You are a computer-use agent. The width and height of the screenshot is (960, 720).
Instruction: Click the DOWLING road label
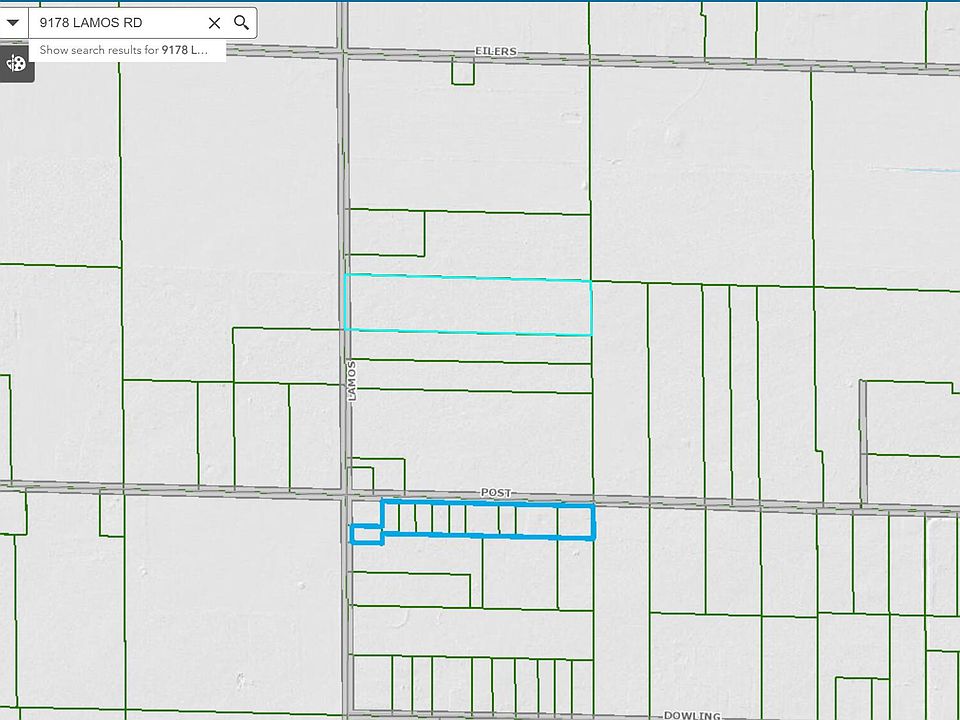point(691,715)
